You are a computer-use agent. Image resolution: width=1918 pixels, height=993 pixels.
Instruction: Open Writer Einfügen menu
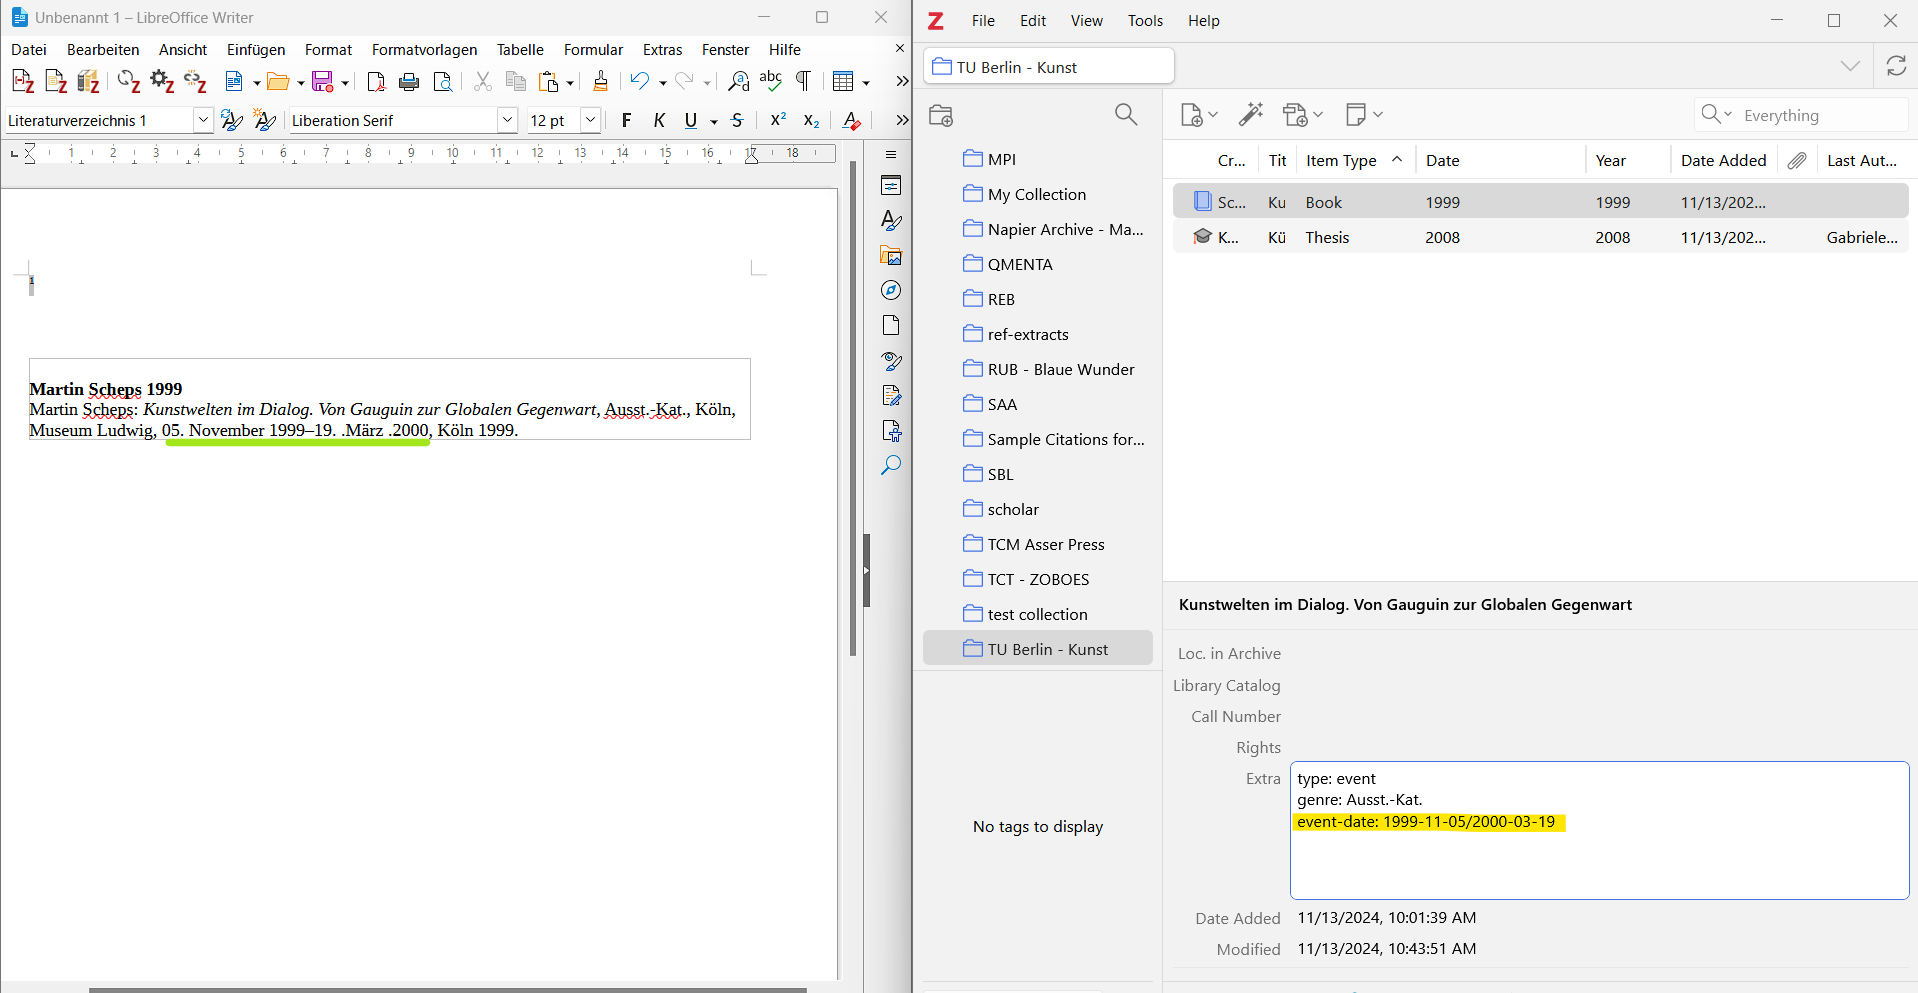(x=256, y=50)
